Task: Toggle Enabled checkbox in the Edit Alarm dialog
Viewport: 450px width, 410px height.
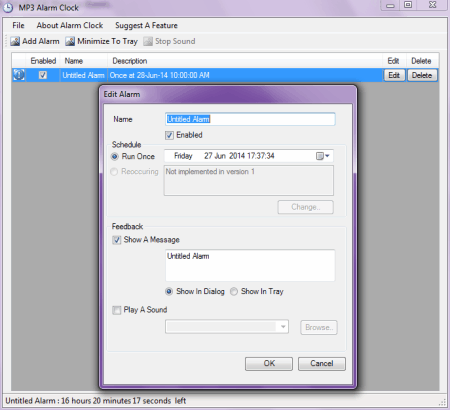Action: (x=169, y=135)
